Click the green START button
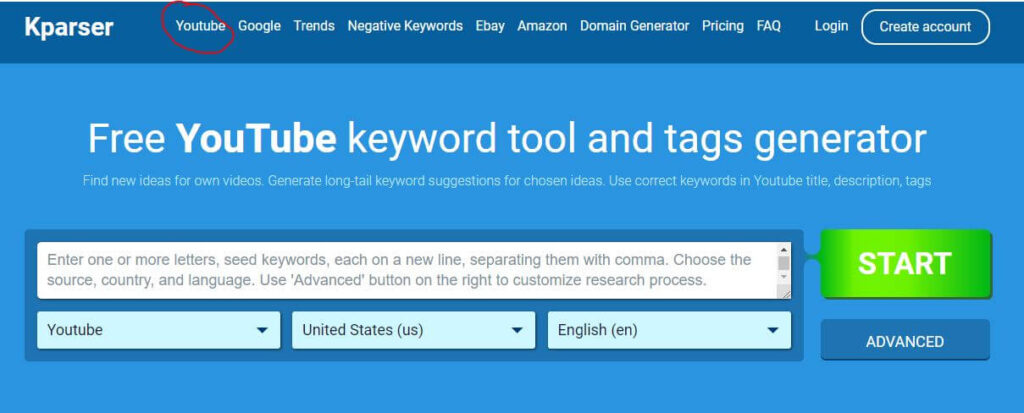1024x413 pixels. [905, 263]
